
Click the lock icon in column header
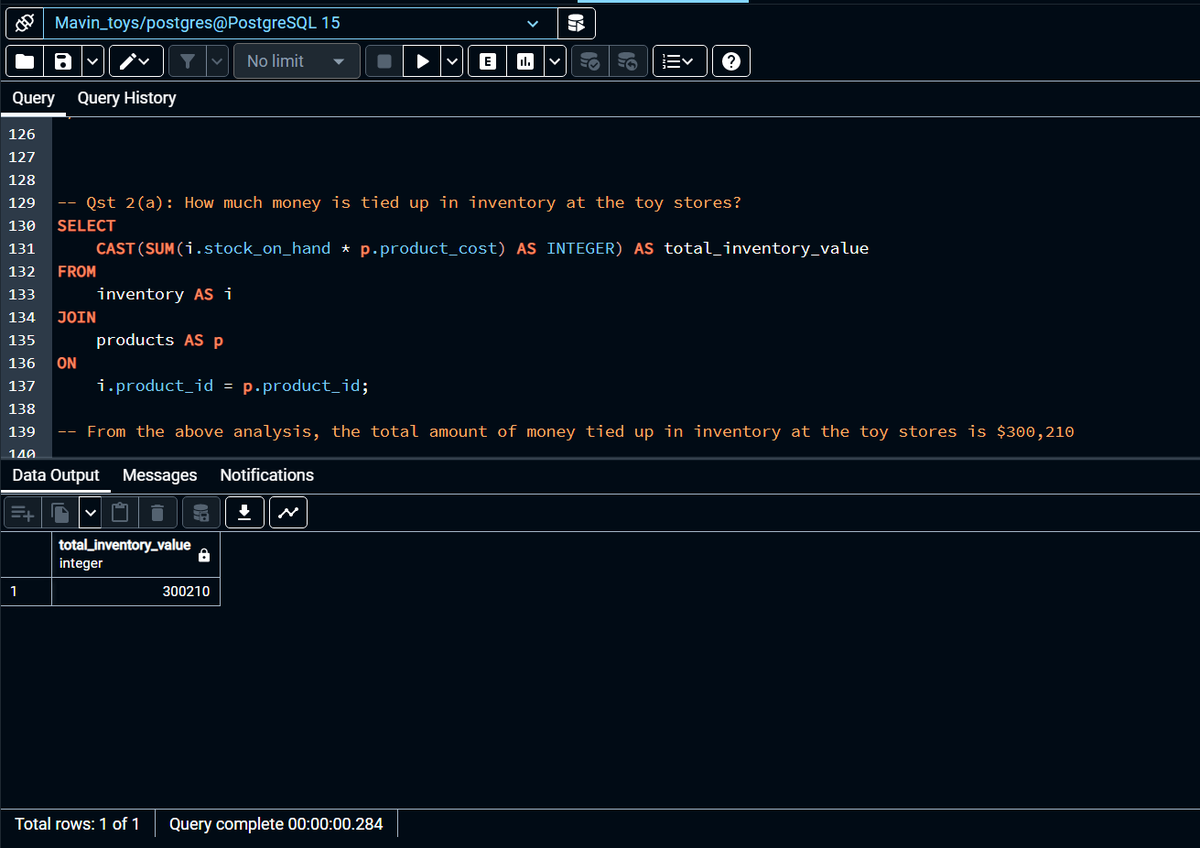pos(204,556)
